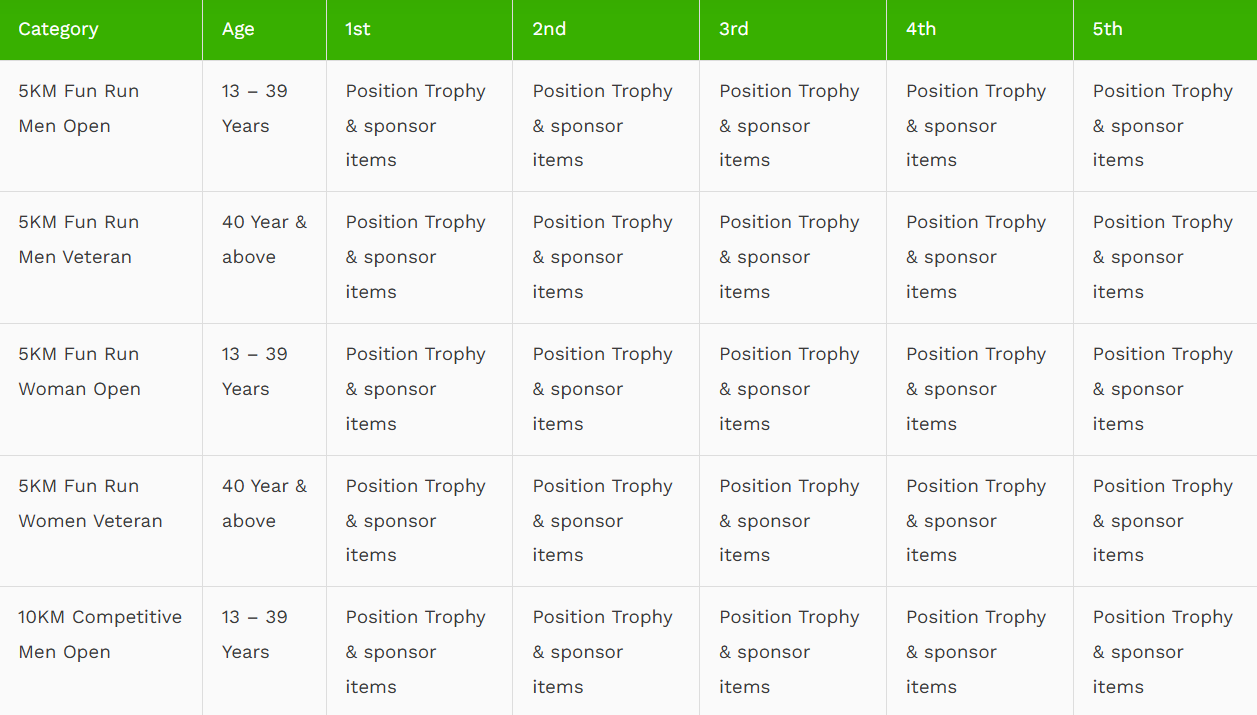Click the 5KM Fun Run Woman Open cell
Viewport: 1257px width, 715px height.
click(x=80, y=371)
